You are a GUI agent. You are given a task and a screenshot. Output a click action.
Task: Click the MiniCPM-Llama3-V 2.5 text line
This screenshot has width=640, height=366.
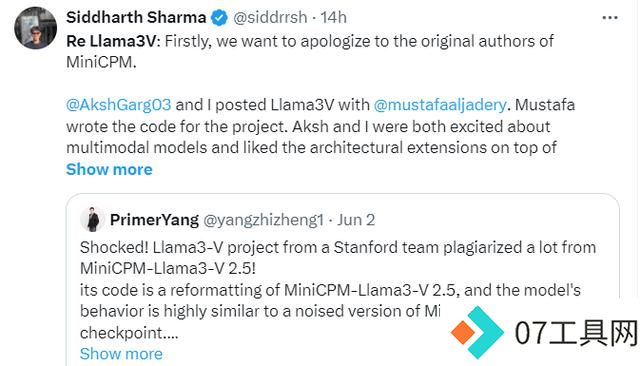click(x=168, y=268)
